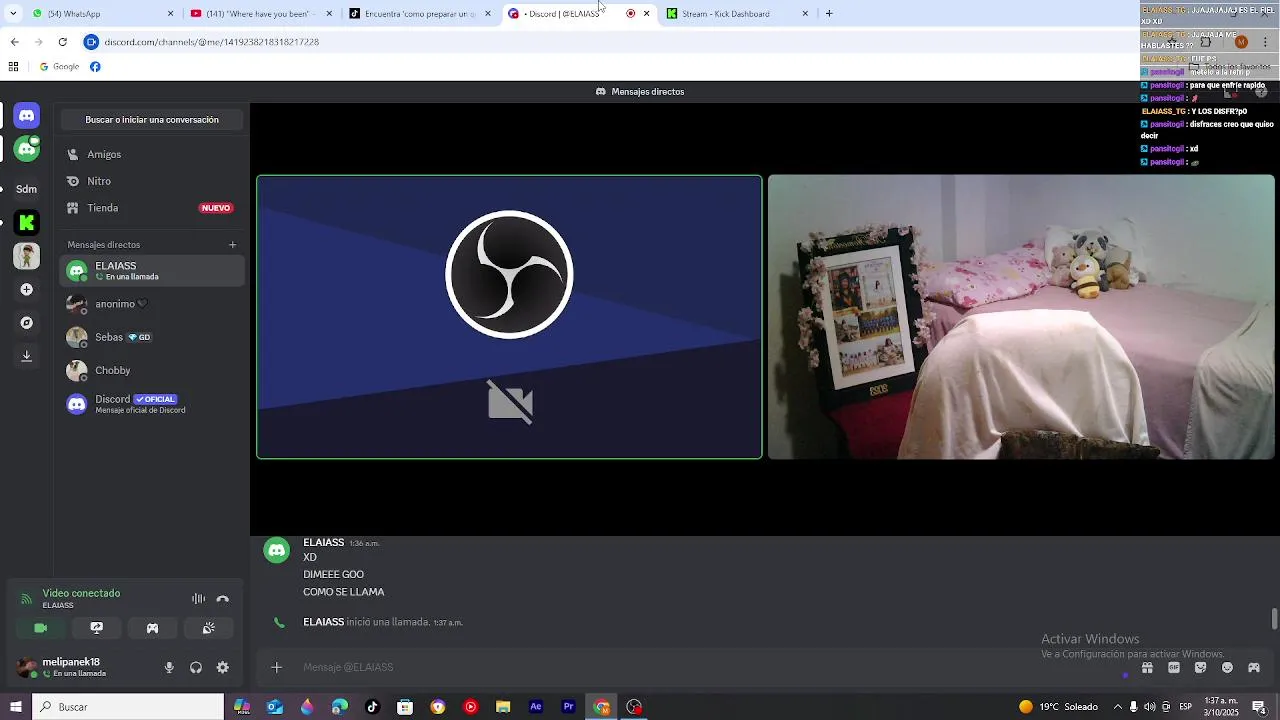Create new direct message plus icon

click(x=233, y=245)
